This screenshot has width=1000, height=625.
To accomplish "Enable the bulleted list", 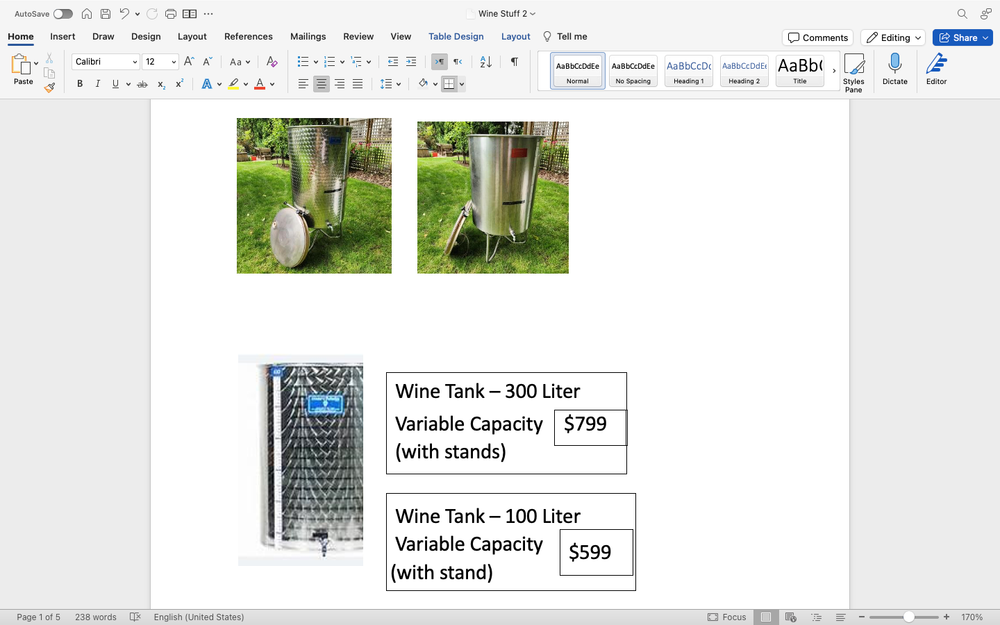I will point(302,61).
